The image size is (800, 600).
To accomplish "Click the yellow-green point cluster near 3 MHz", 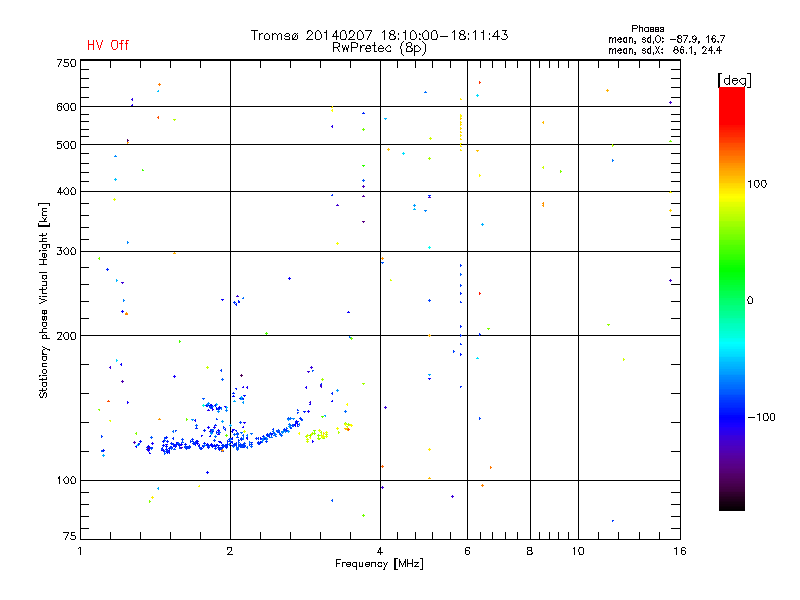I will coord(317,435).
